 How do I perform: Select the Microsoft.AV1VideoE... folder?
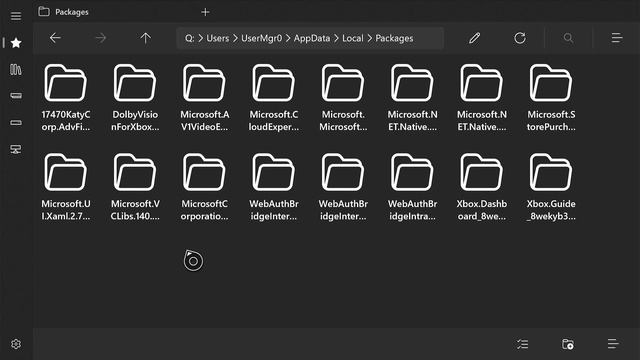coord(204,98)
